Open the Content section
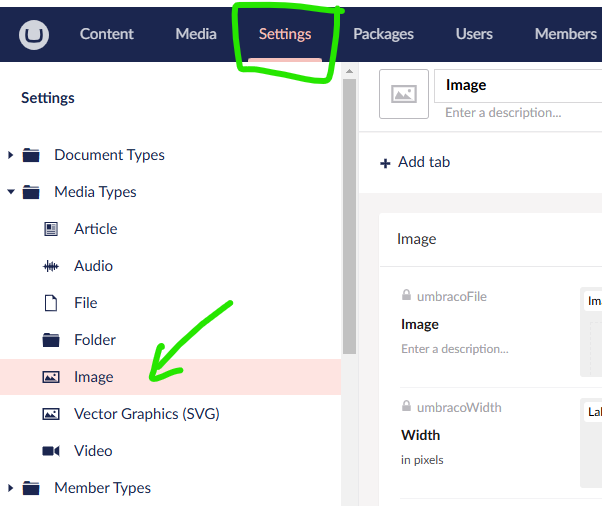Image resolution: width=602 pixels, height=506 pixels. coord(106,34)
